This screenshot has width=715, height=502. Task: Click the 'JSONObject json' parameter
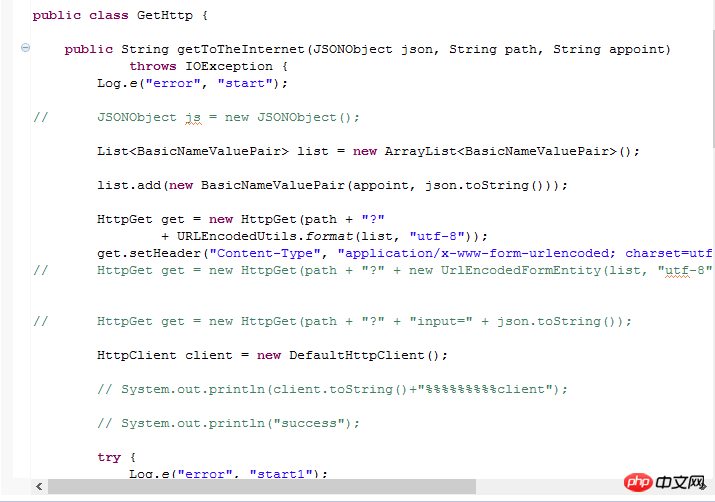click(372, 49)
